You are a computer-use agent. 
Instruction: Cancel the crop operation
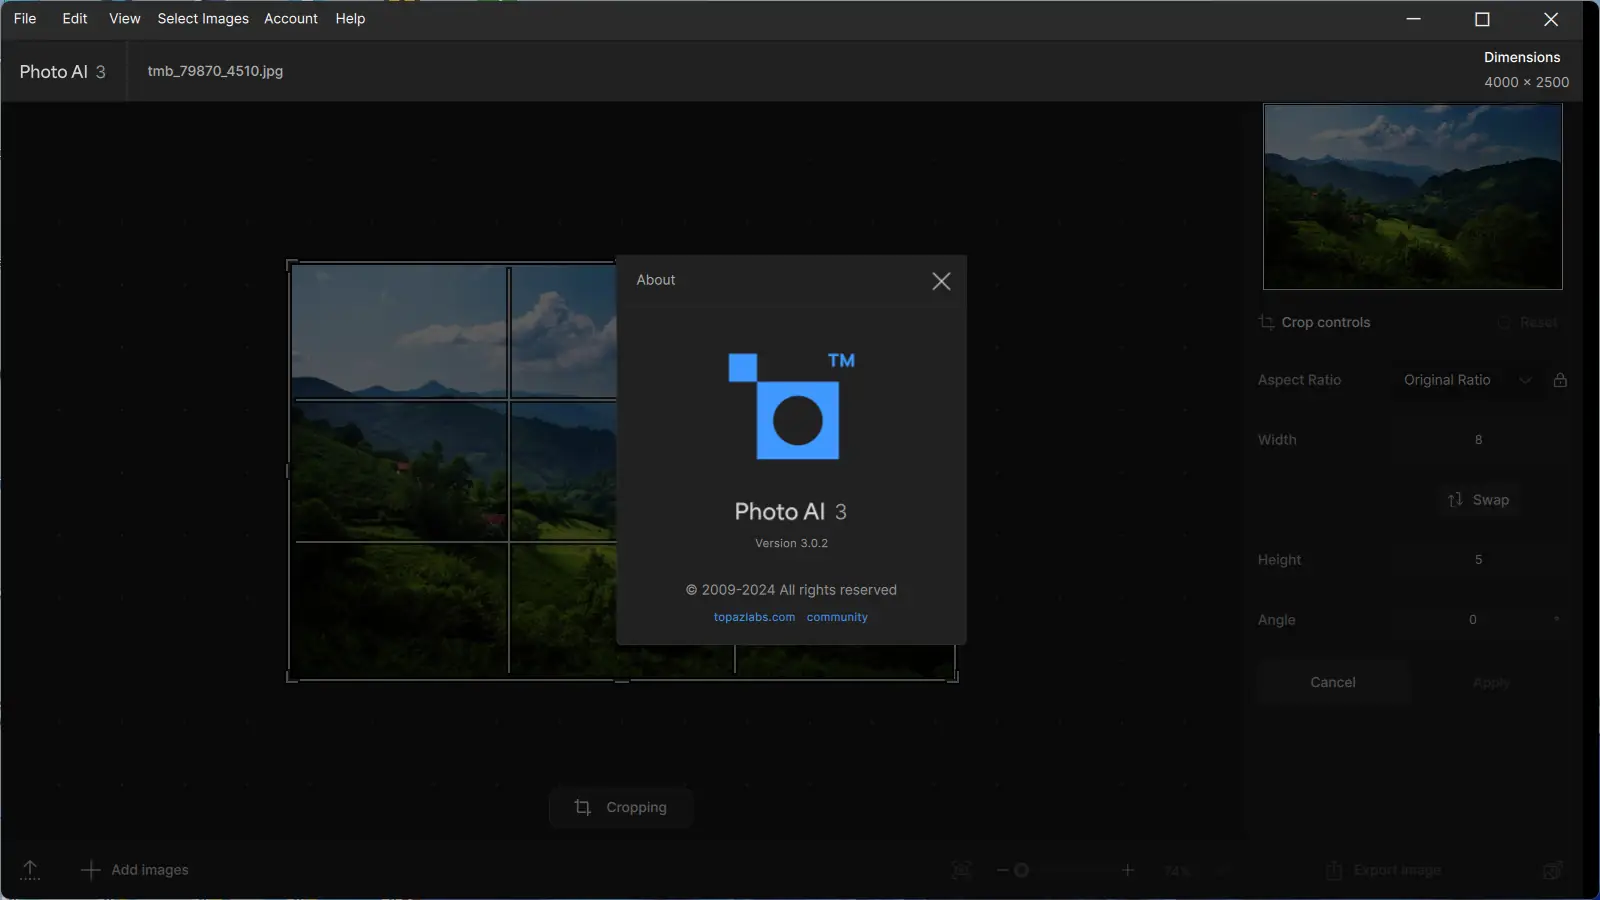1333,682
